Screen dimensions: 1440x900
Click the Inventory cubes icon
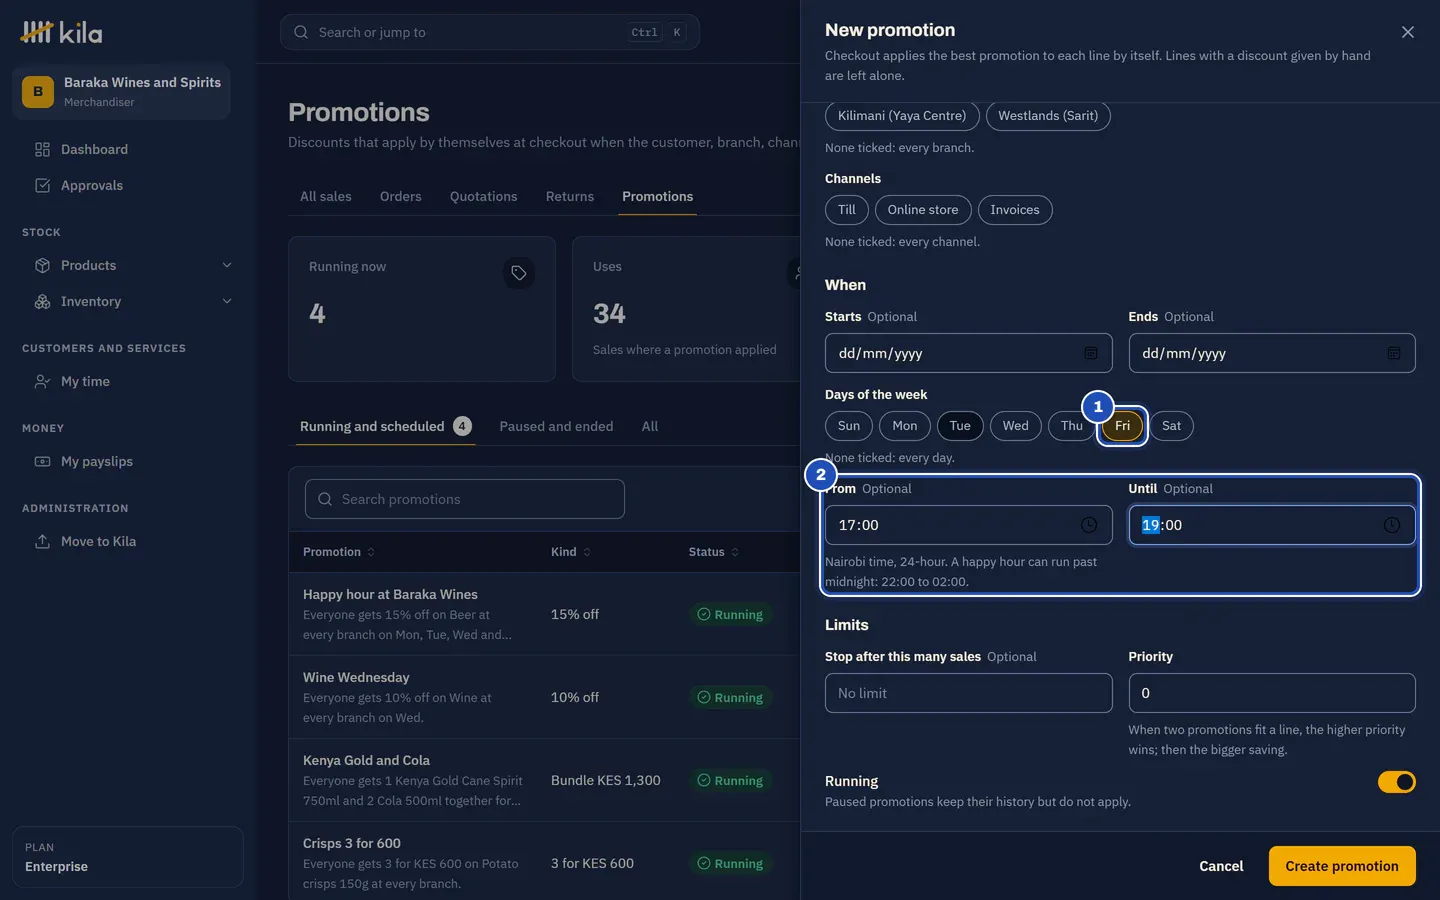coord(42,301)
